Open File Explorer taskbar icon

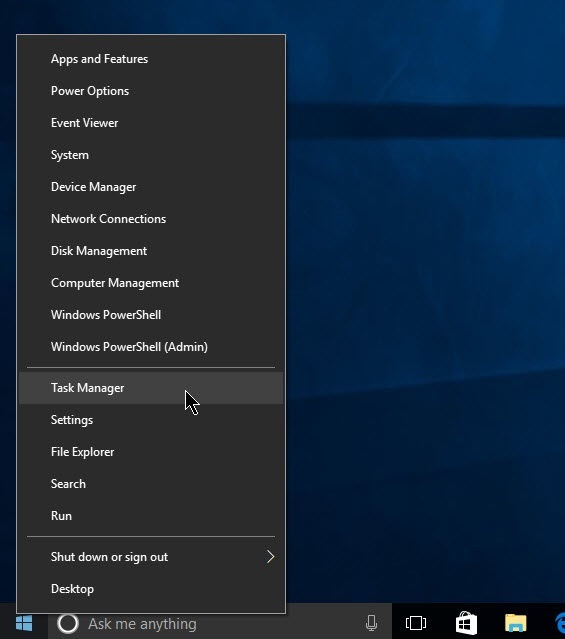(x=516, y=624)
